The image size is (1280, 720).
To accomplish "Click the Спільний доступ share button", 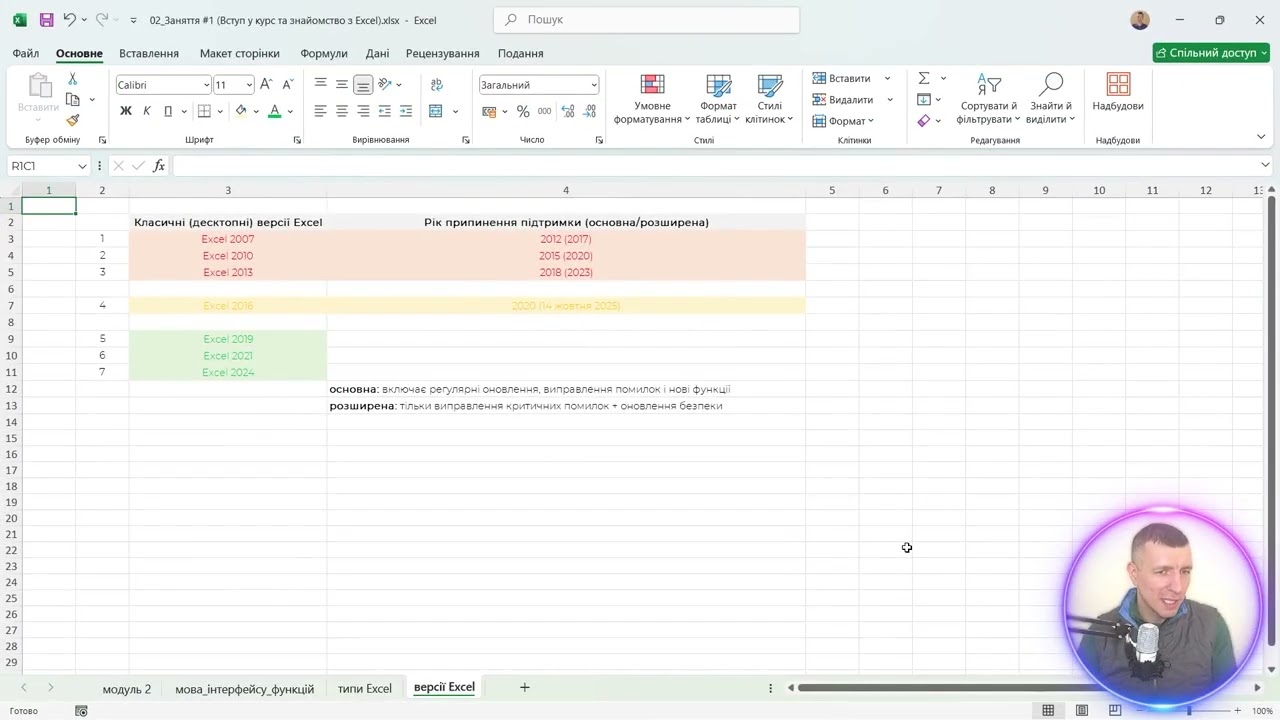I will click(x=1211, y=53).
